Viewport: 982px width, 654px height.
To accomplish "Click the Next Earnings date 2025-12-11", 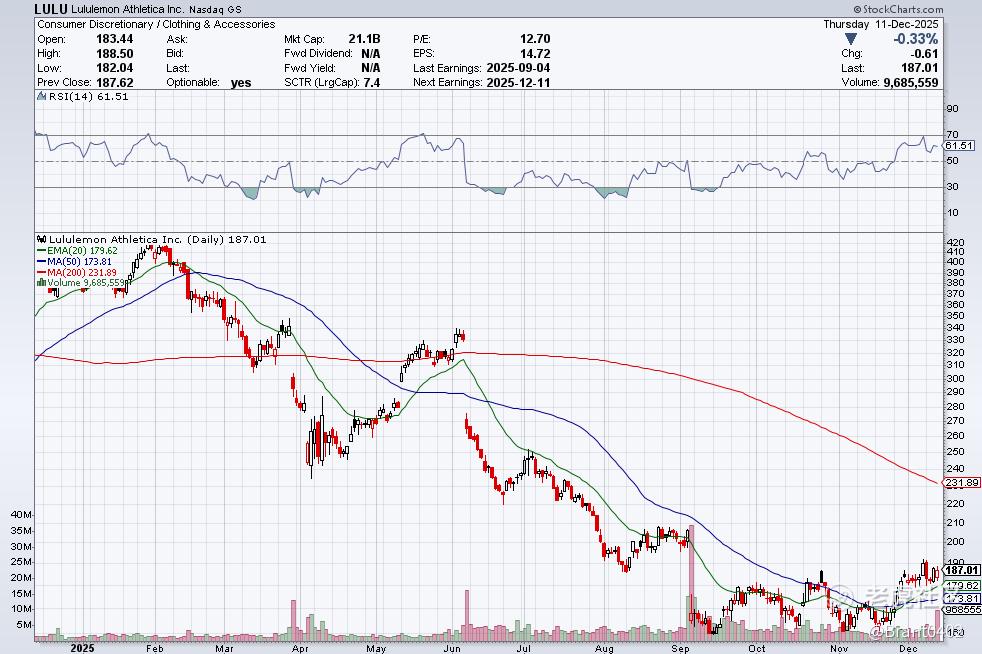I will (x=518, y=82).
